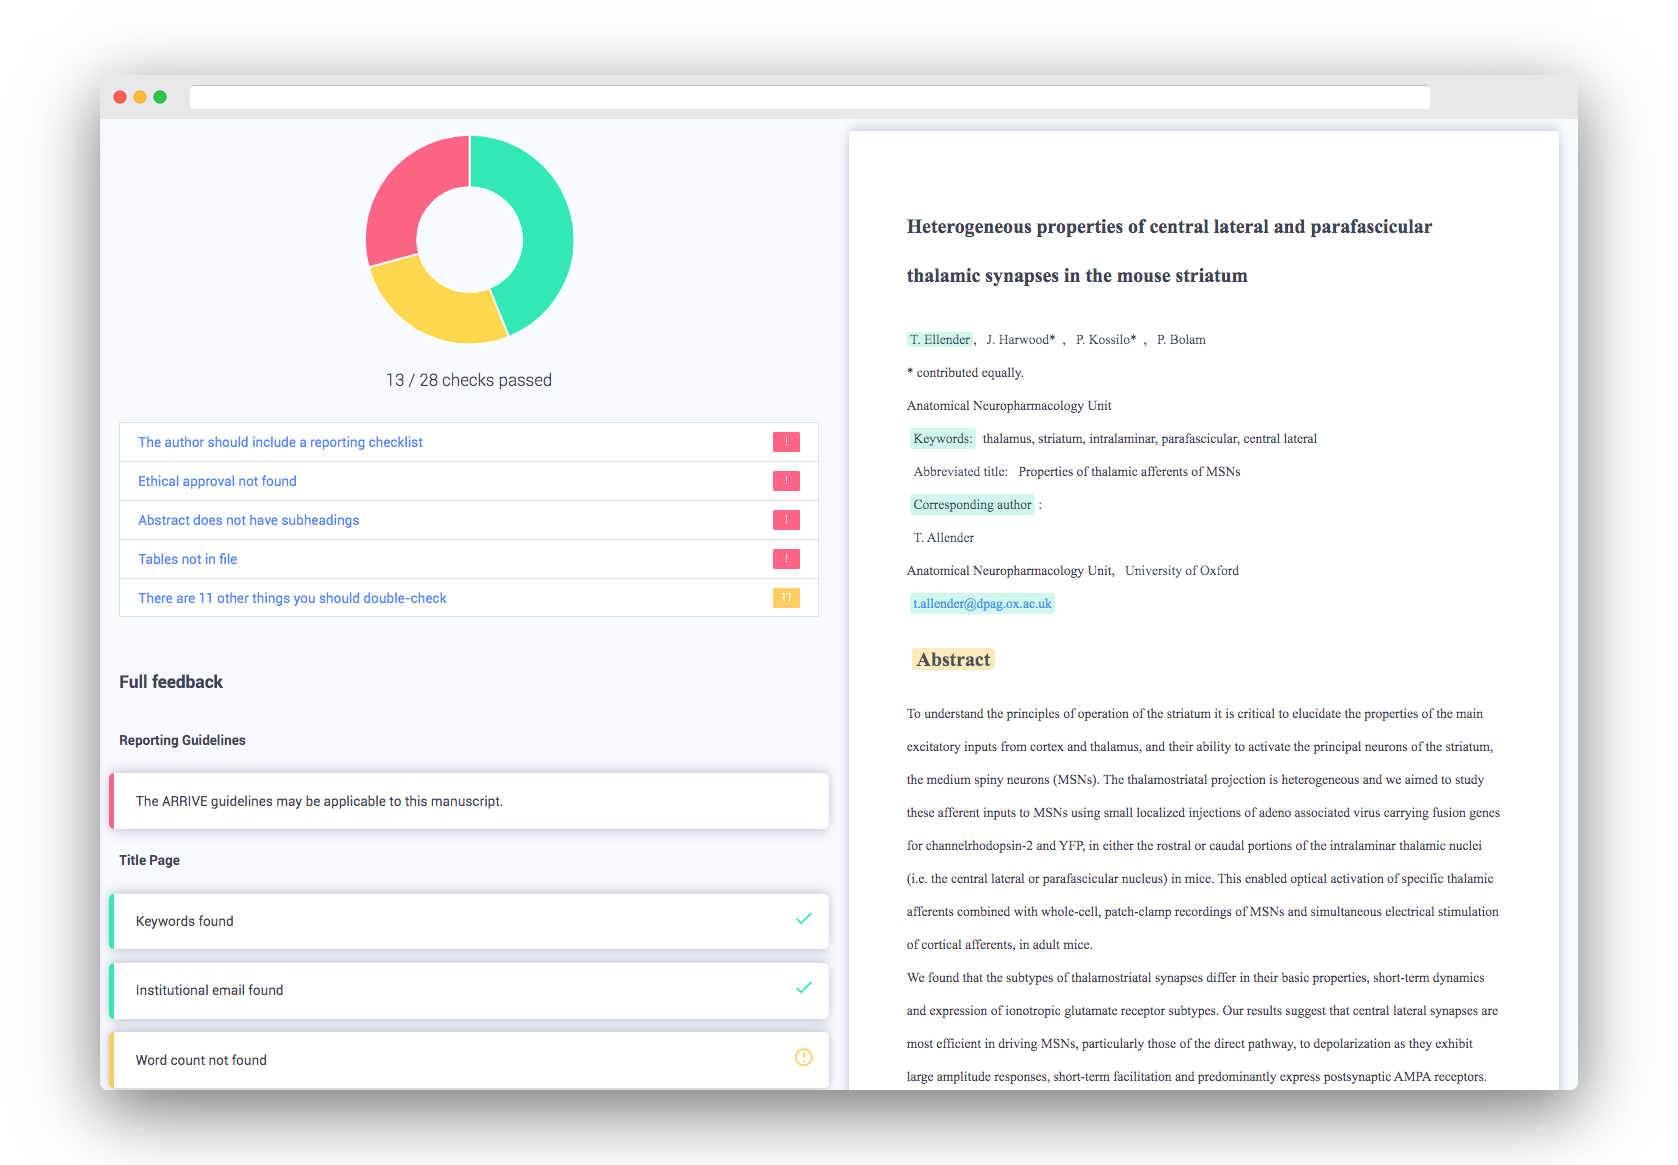Screen dimensions: 1678x1165
Task: Click the red alert badge beside Ethical approval
Action: click(786, 481)
